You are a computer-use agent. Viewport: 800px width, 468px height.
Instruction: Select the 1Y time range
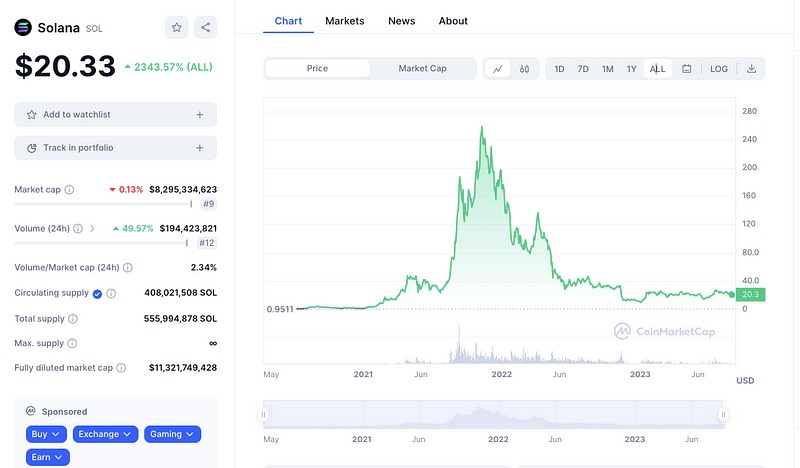pyautogui.click(x=632, y=69)
